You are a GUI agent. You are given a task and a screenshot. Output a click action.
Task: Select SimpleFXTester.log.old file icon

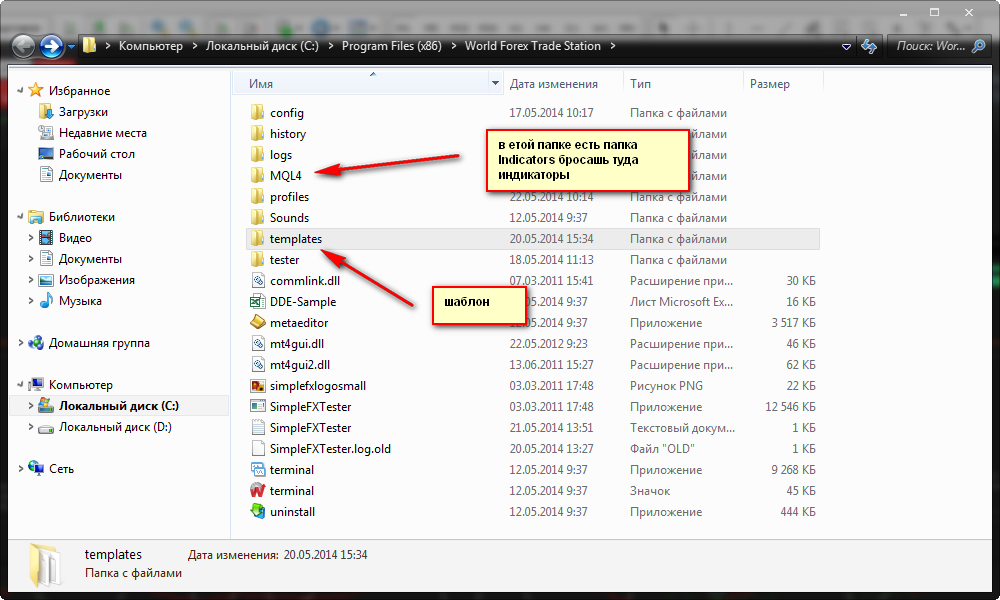[x=258, y=449]
